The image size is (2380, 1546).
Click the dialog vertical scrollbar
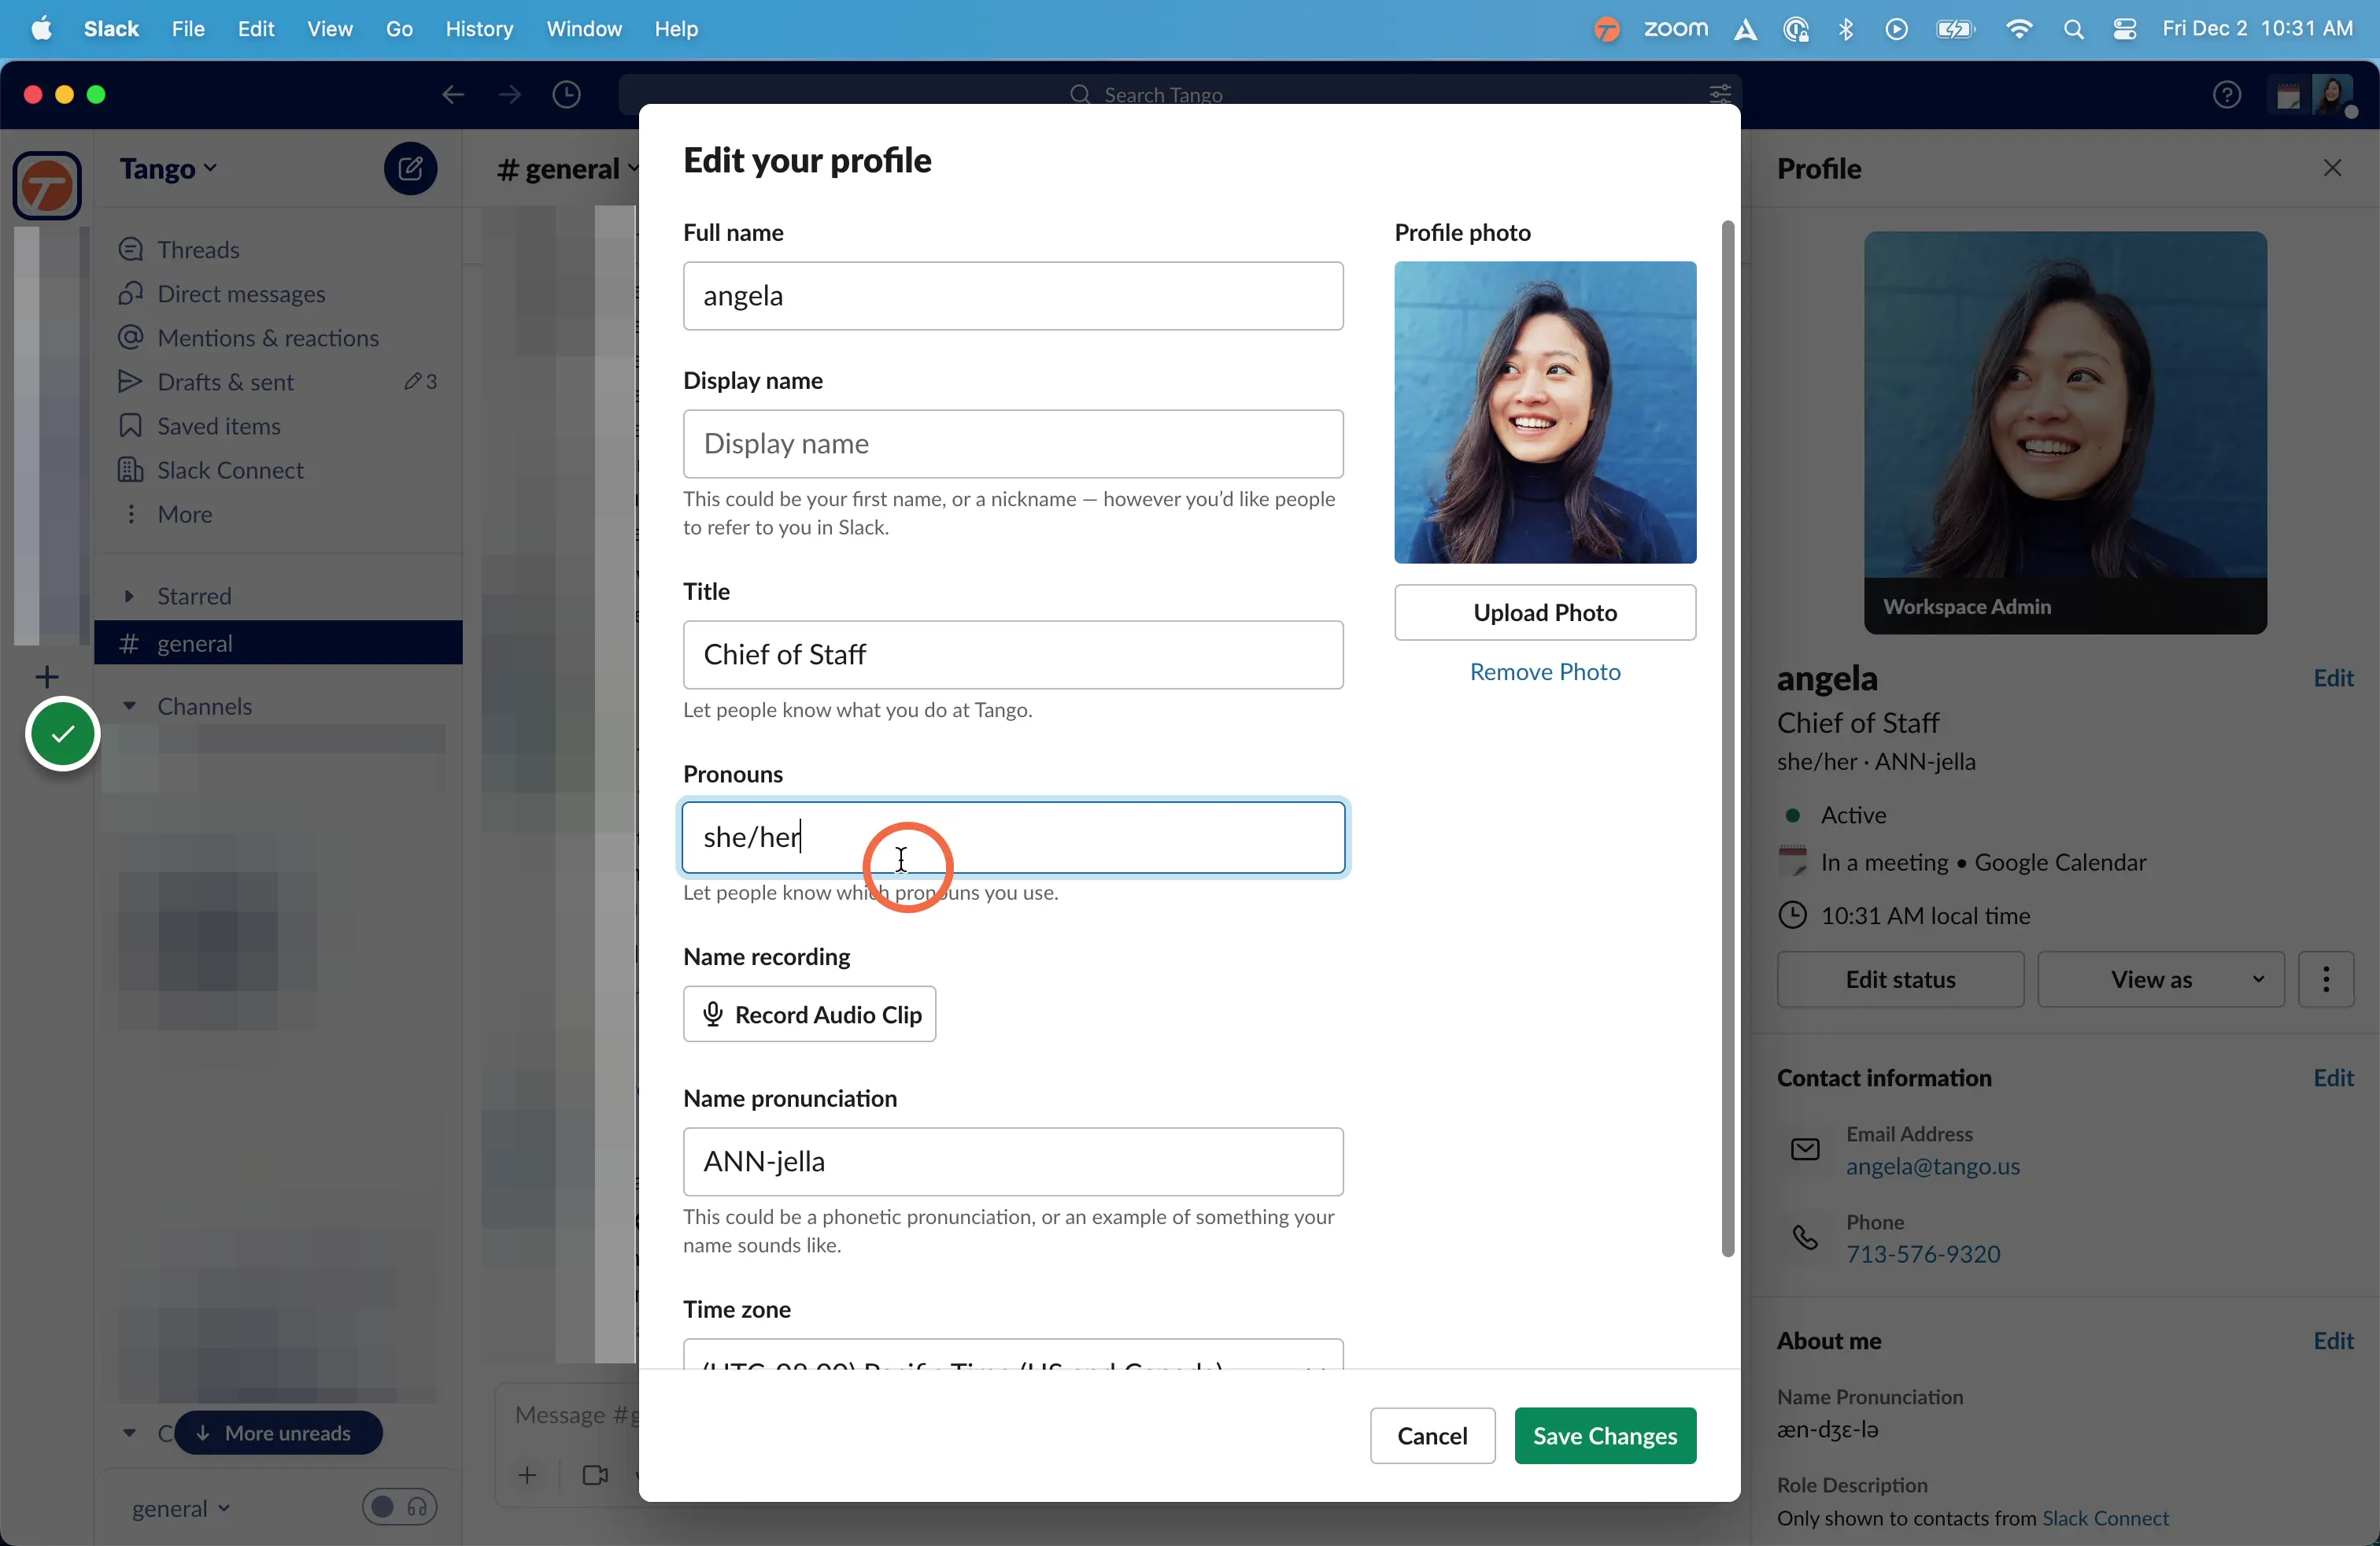coord(1727,739)
